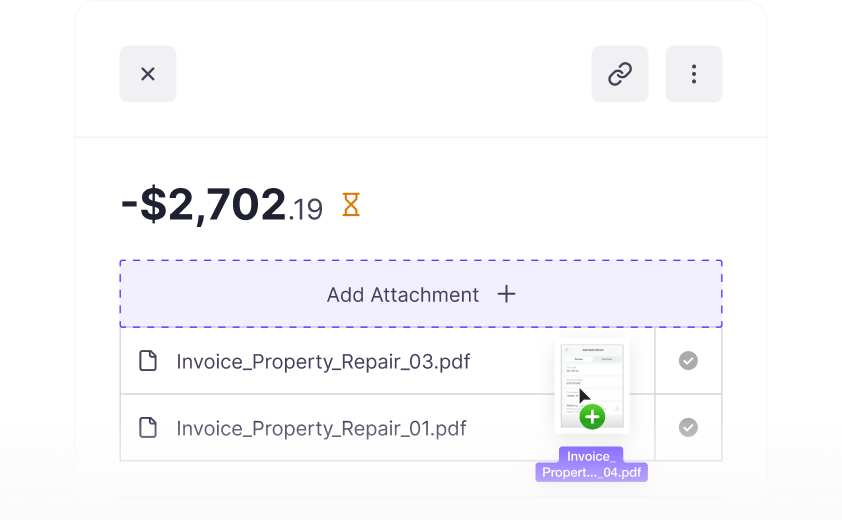This screenshot has height=520, width=842.
Task: Click the Add Attachment drop zone
Action: 421,294
